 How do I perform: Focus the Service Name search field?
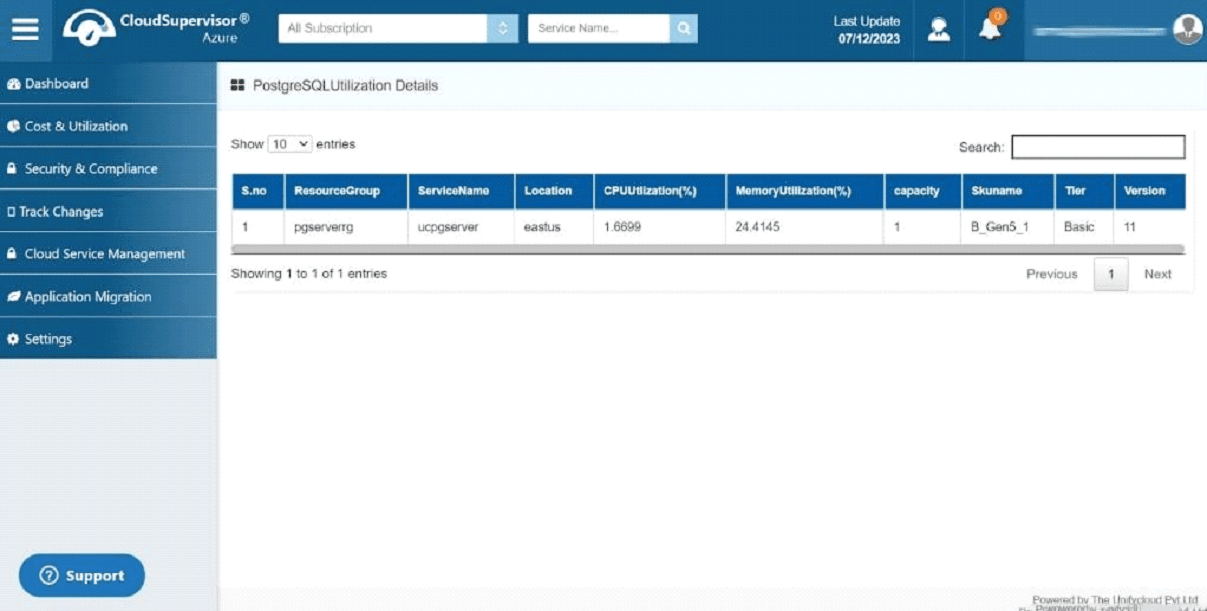point(599,28)
